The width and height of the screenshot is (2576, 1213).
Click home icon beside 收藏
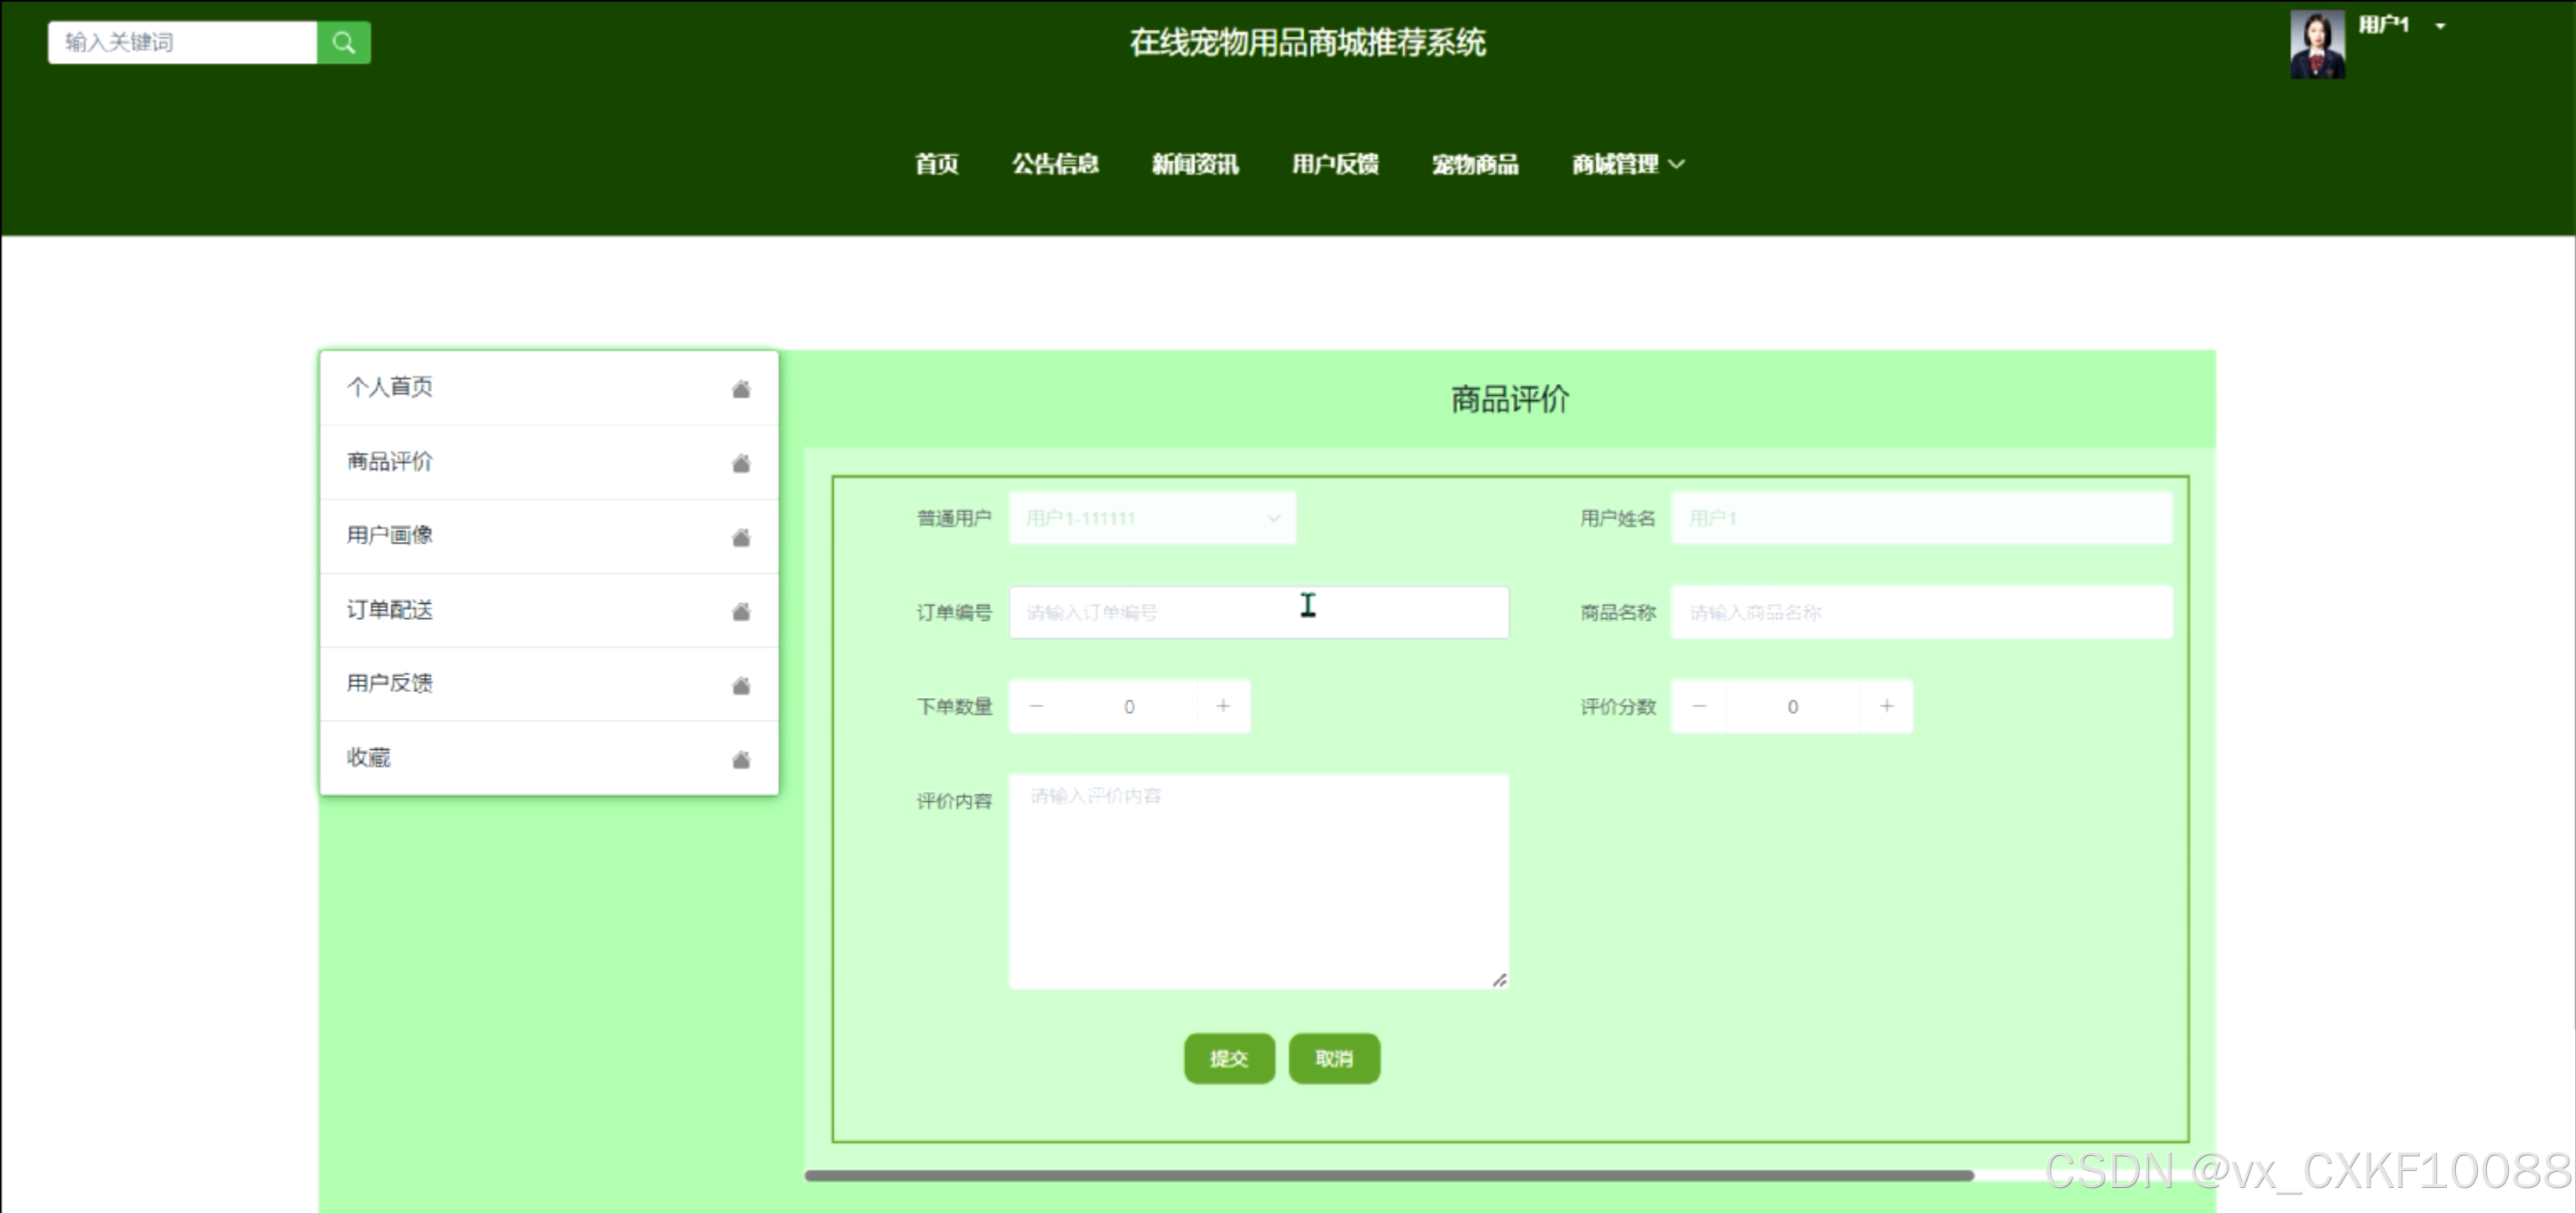pyautogui.click(x=740, y=760)
